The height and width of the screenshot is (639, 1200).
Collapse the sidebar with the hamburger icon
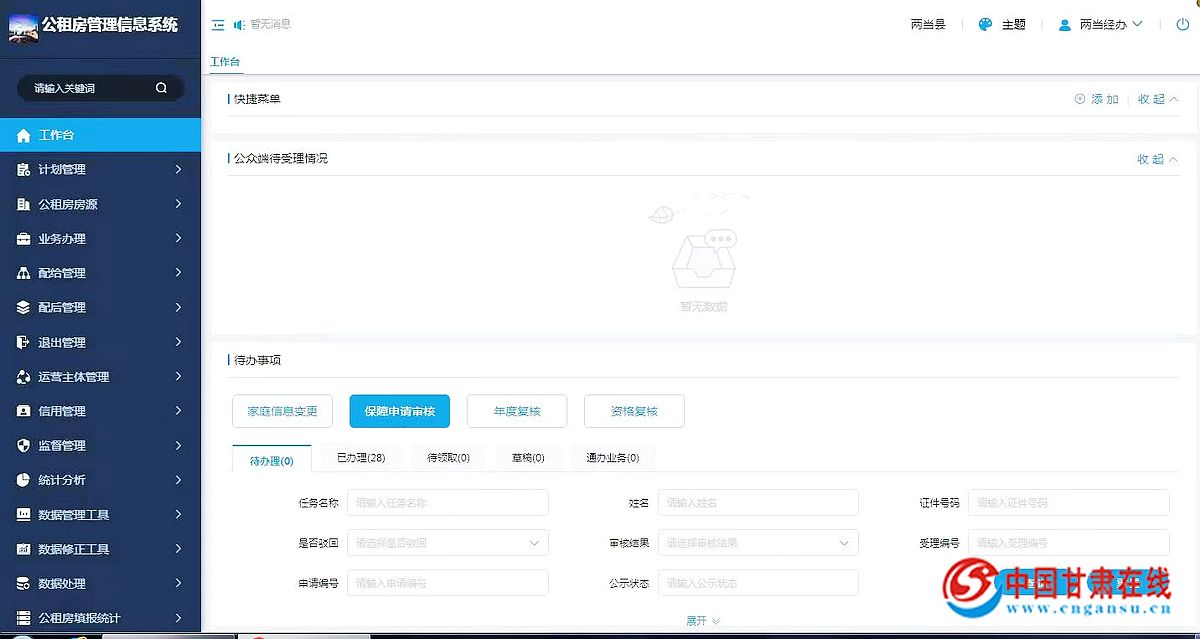[x=217, y=24]
